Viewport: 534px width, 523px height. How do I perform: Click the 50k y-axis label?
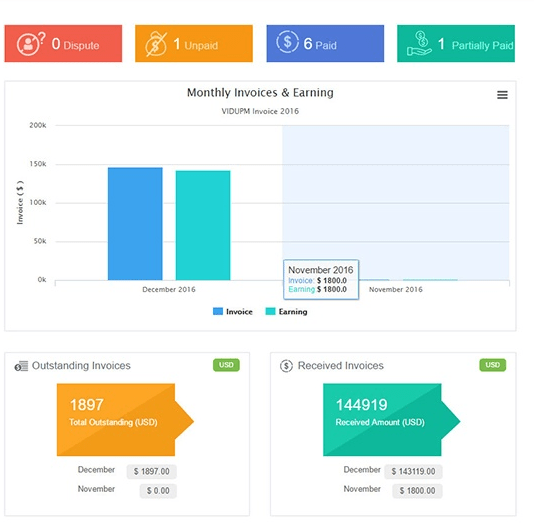click(x=40, y=241)
